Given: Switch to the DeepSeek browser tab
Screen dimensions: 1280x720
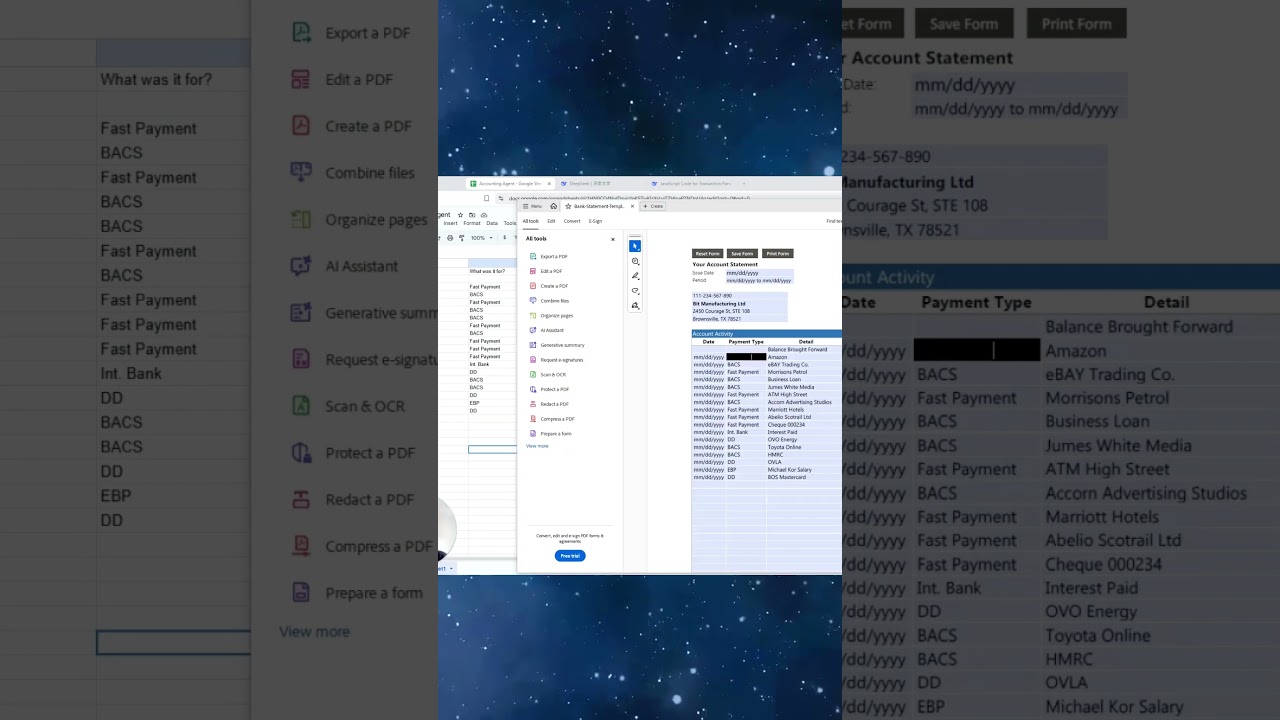Looking at the screenshot, I should coord(590,184).
